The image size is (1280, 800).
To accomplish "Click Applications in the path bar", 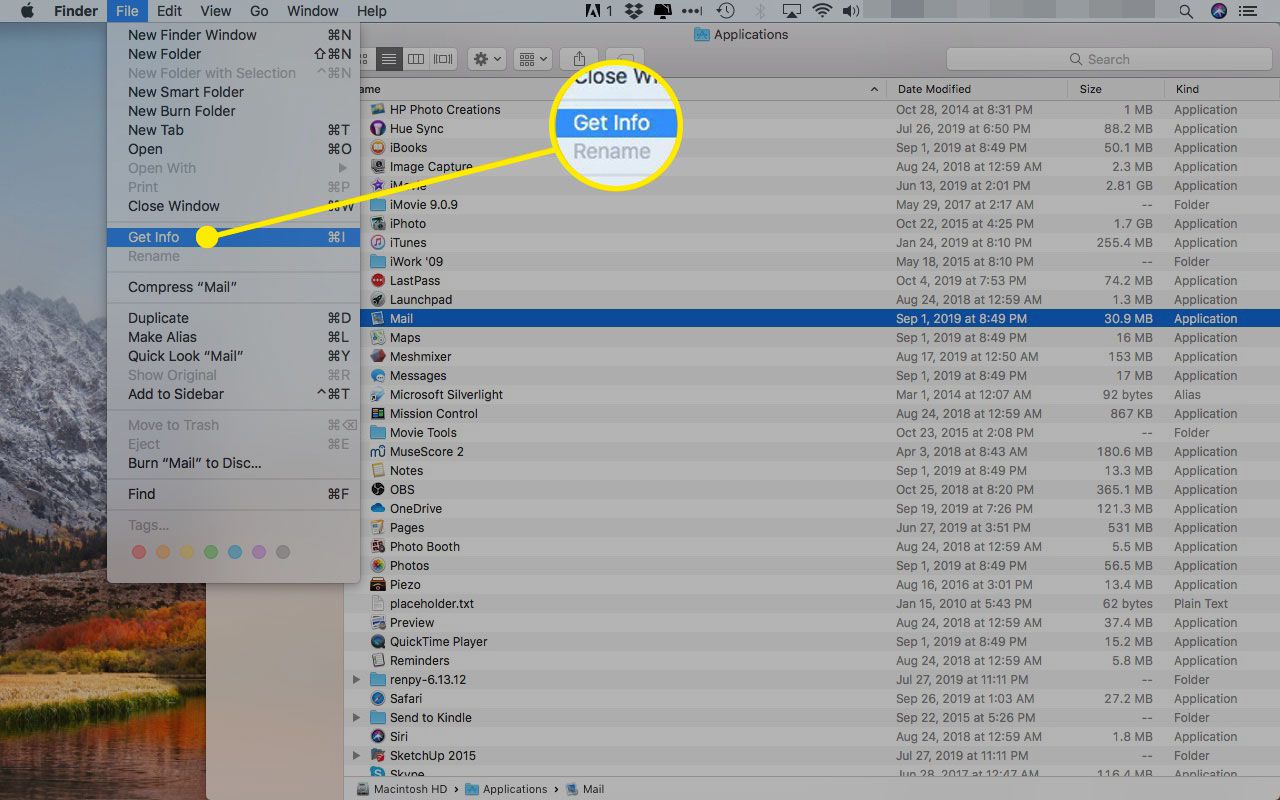I will point(506,789).
